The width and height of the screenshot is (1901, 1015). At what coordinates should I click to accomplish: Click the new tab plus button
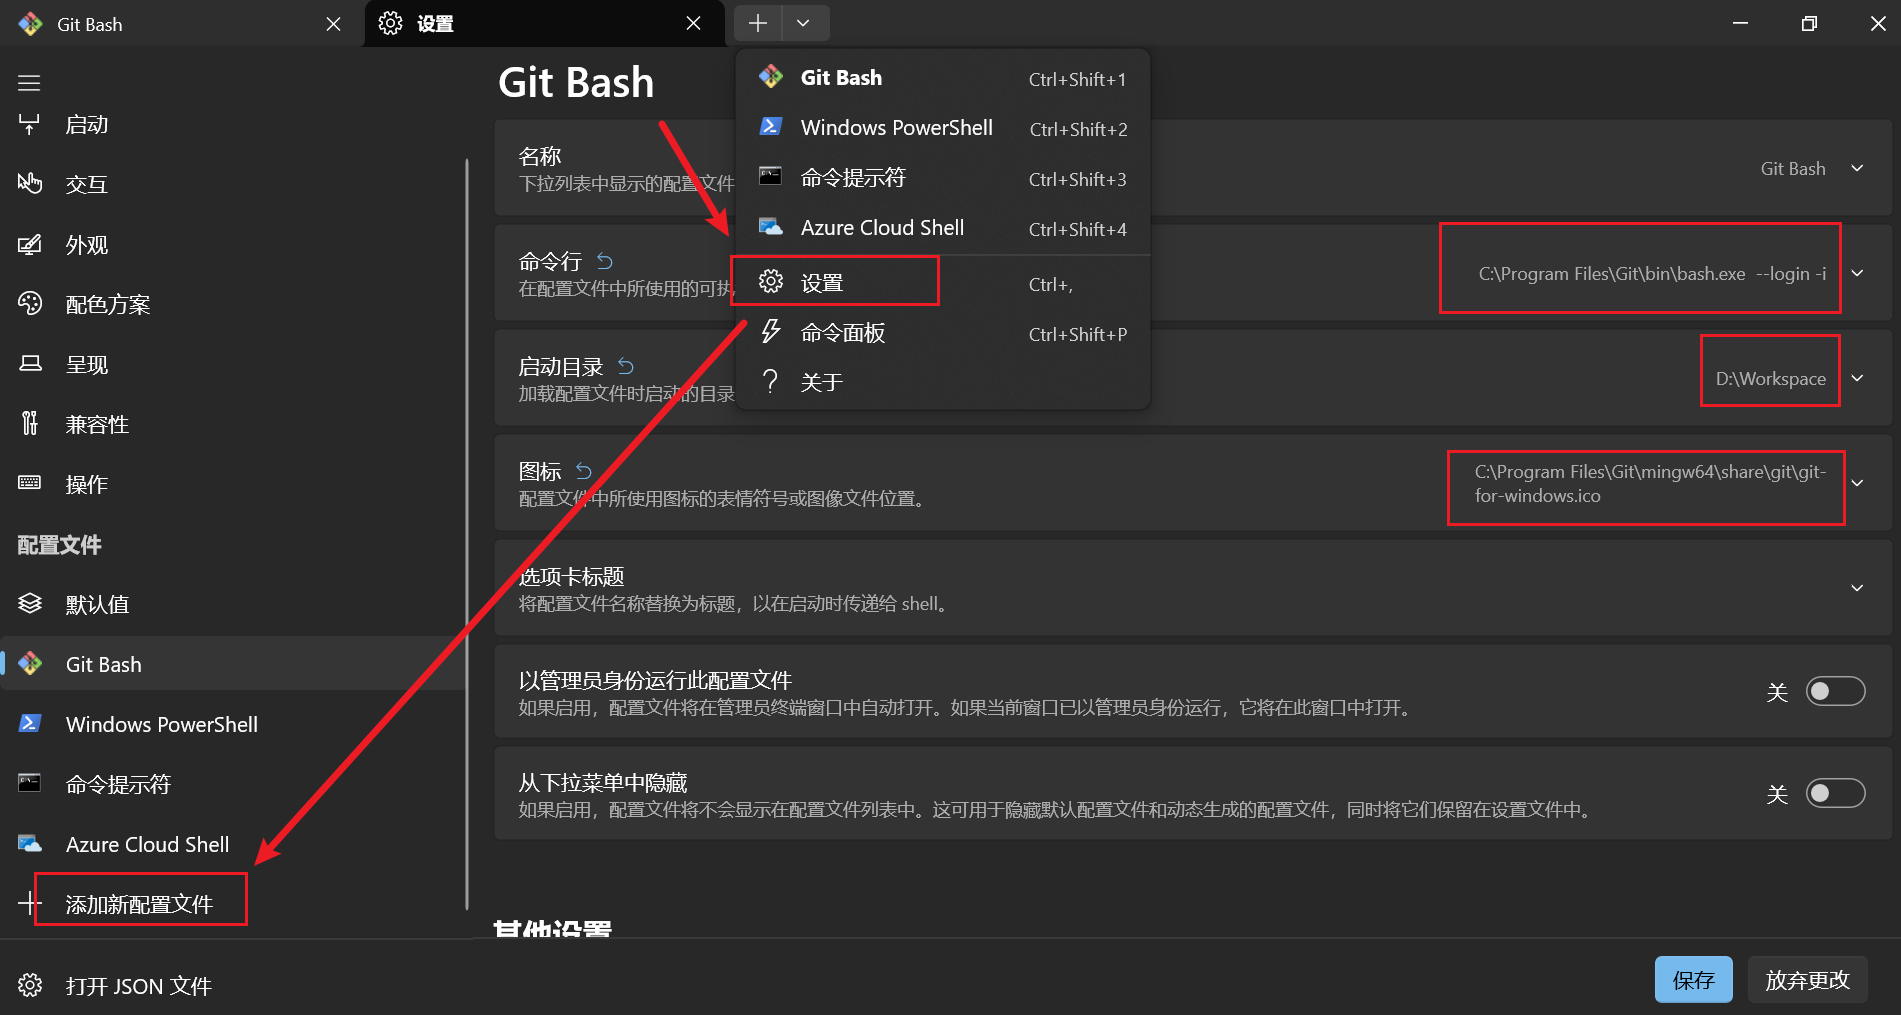coord(758,23)
